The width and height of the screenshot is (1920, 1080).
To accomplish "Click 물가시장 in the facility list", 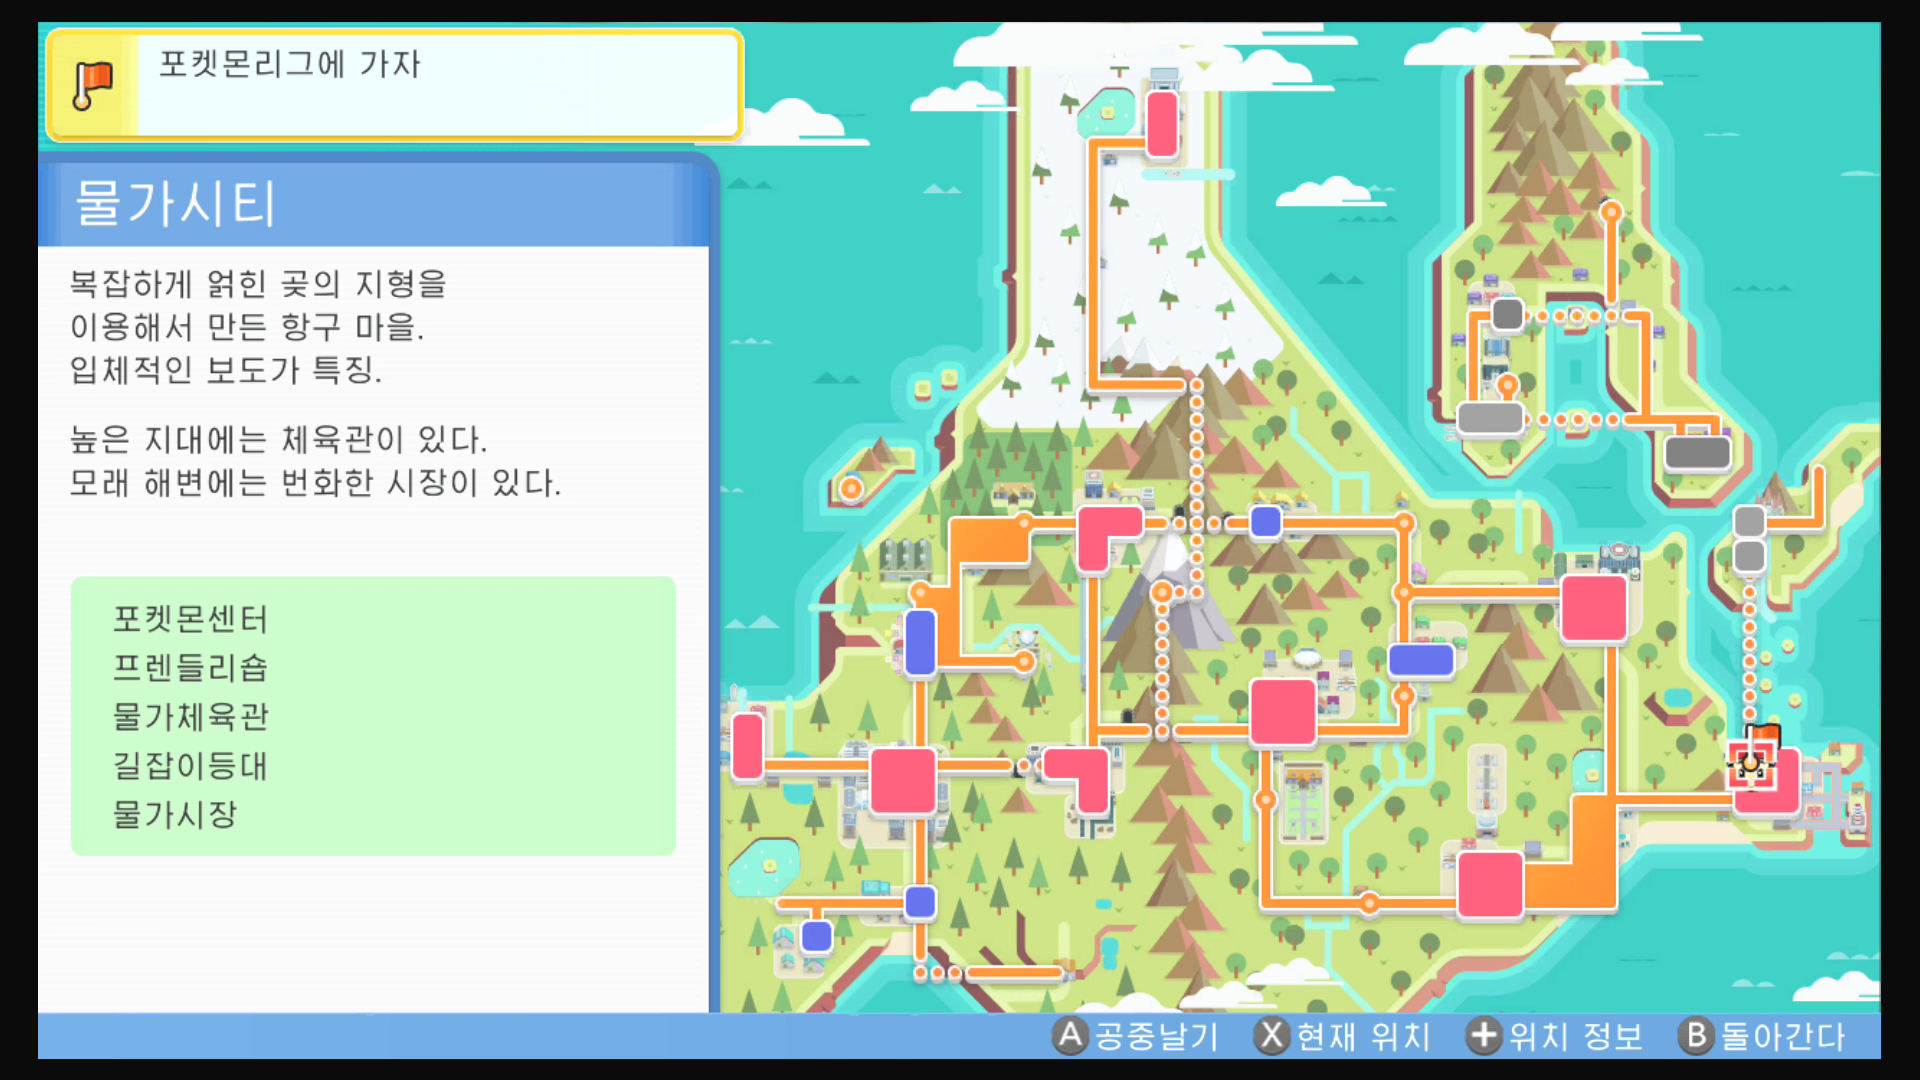I will coord(175,814).
